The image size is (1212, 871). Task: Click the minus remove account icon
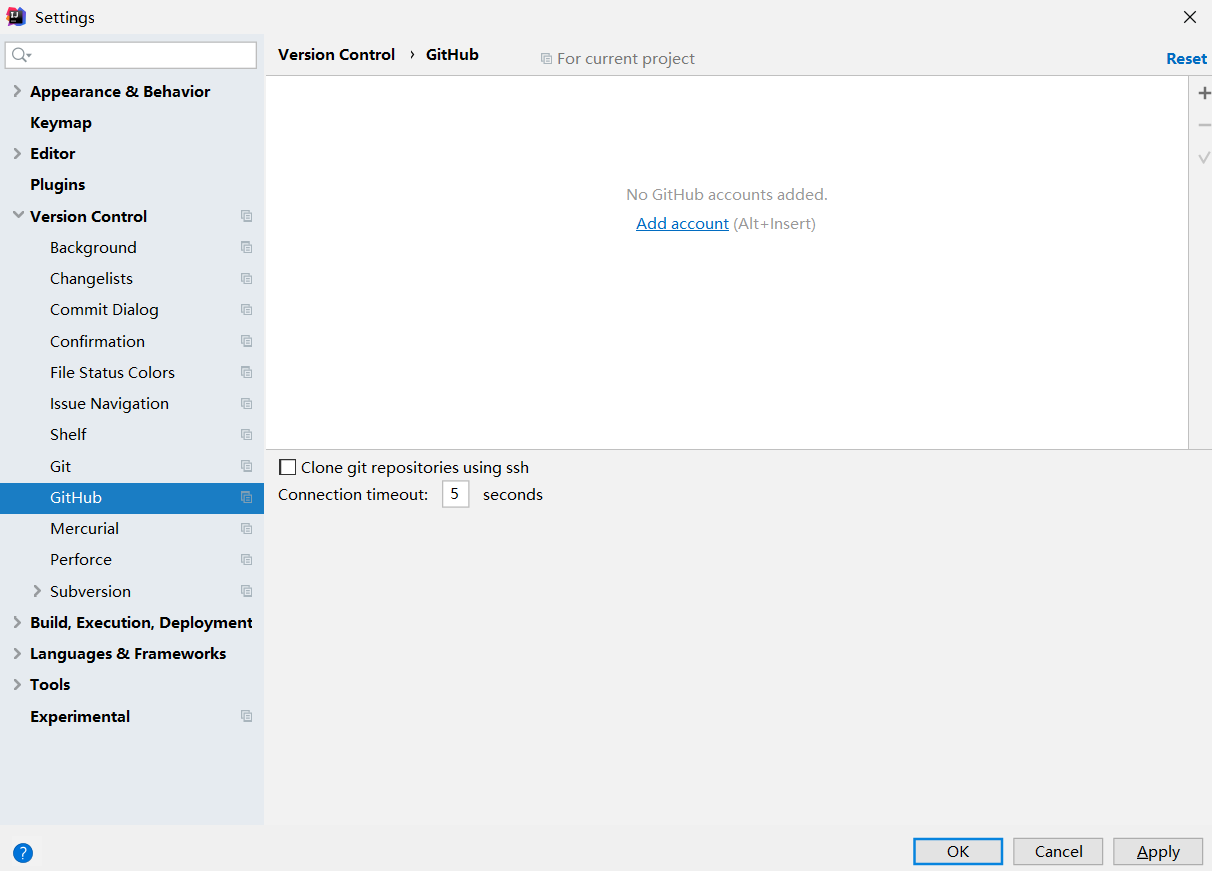click(1204, 125)
